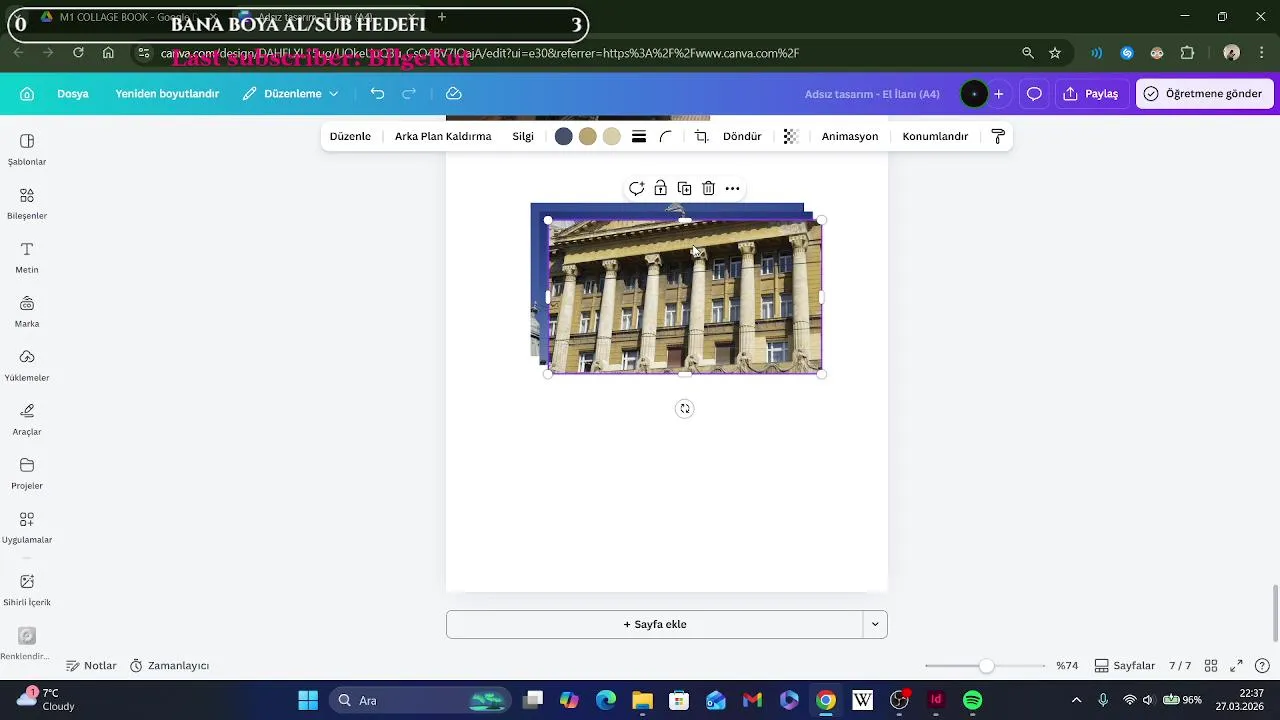The image size is (1280, 720).
Task: Pick the light beige color swatch
Action: 612,137
